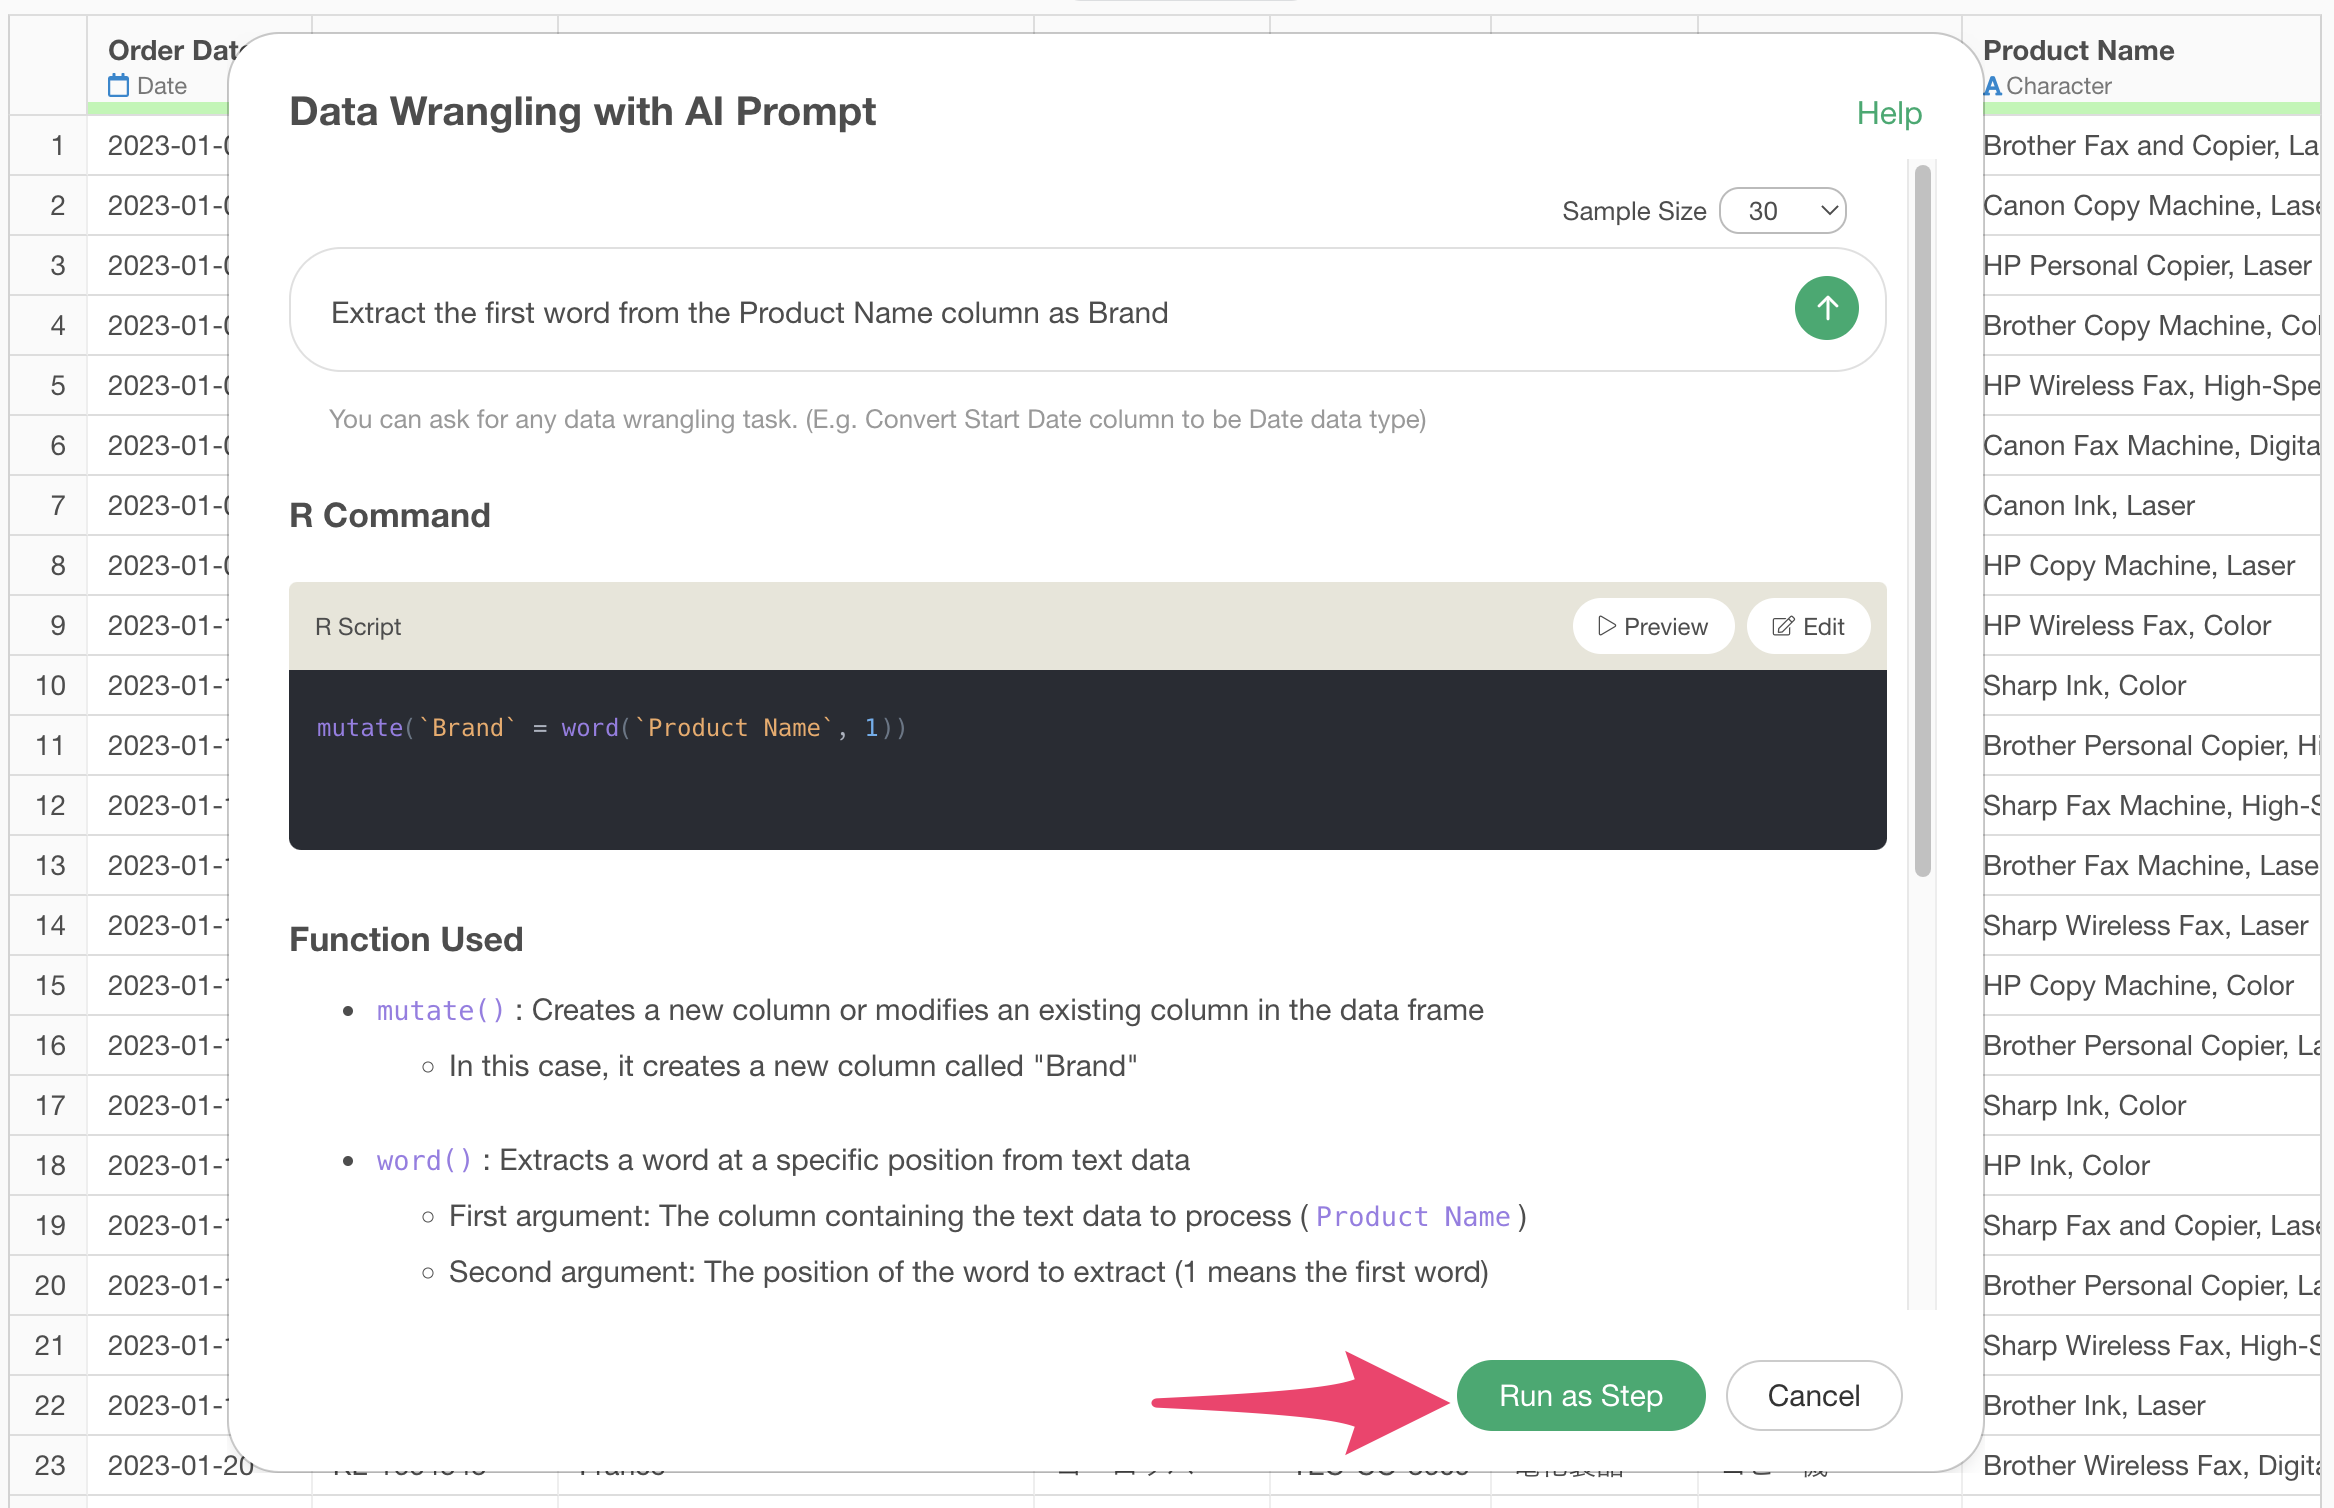The height and width of the screenshot is (1508, 2334).
Task: Click Run as Step
Action: pyautogui.click(x=1581, y=1395)
